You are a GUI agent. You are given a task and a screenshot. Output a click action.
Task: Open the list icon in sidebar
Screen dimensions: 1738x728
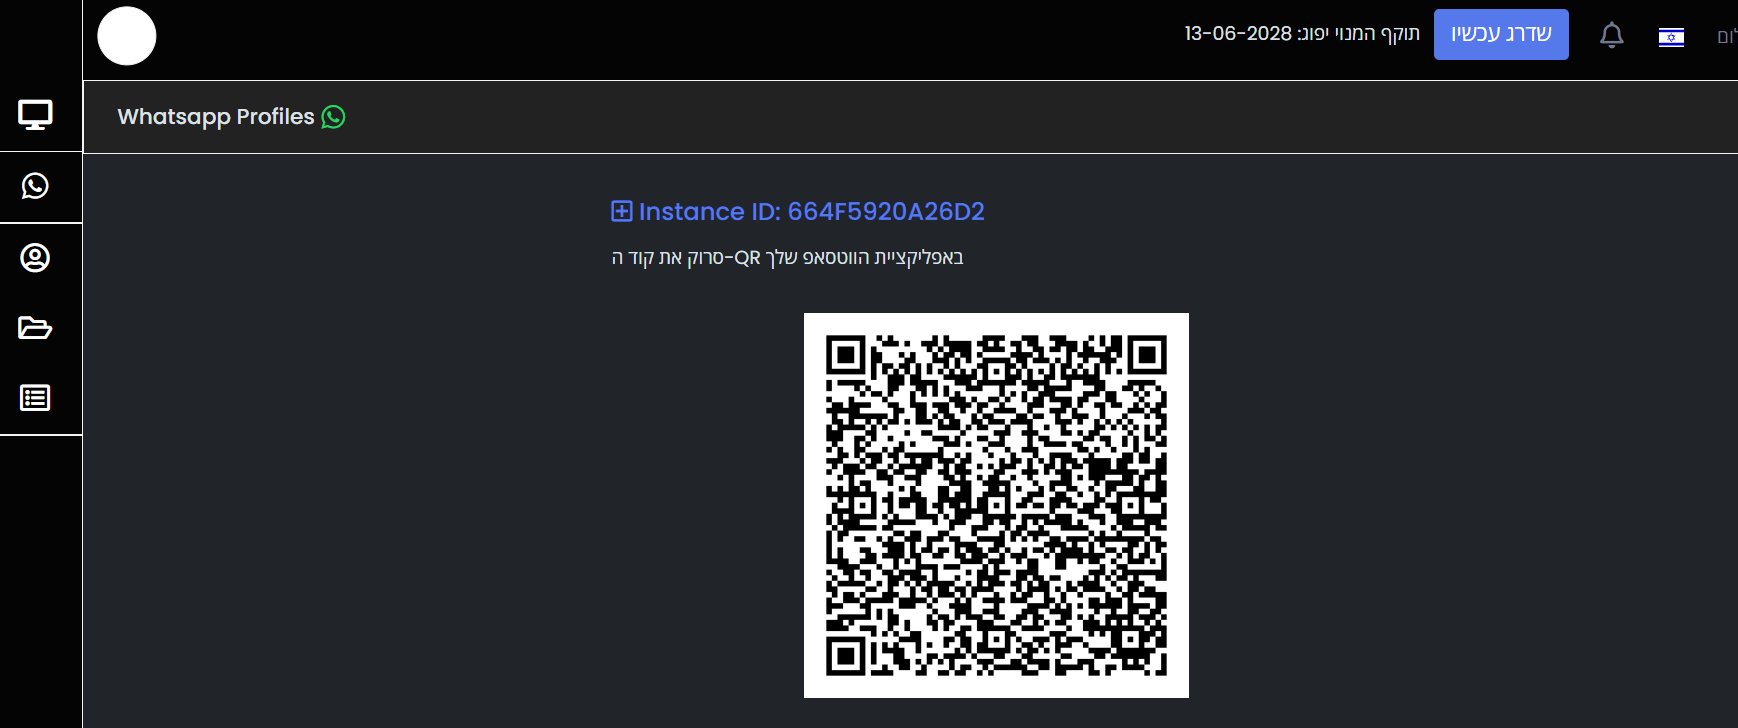[x=35, y=398]
